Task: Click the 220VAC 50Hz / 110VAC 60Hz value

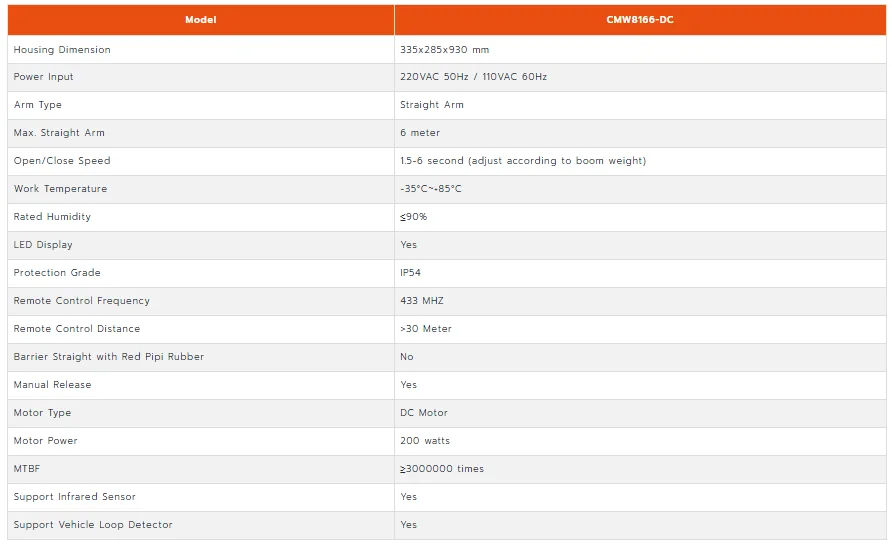Action: [x=473, y=77]
